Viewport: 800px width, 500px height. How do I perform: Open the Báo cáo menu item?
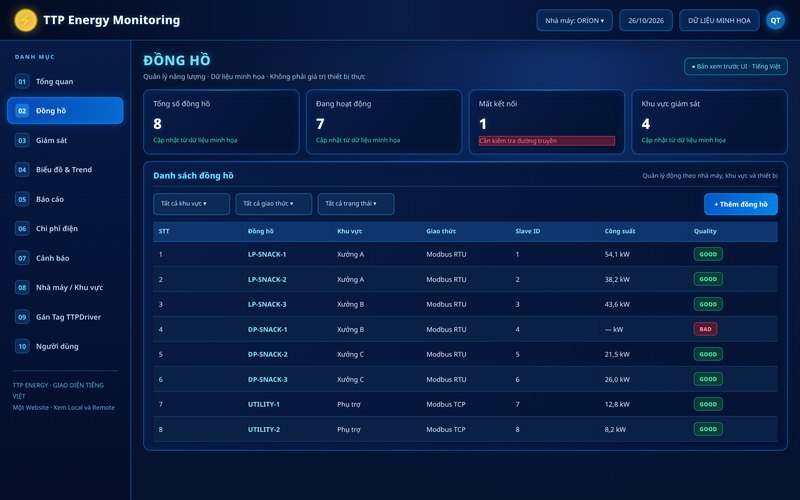(65, 199)
